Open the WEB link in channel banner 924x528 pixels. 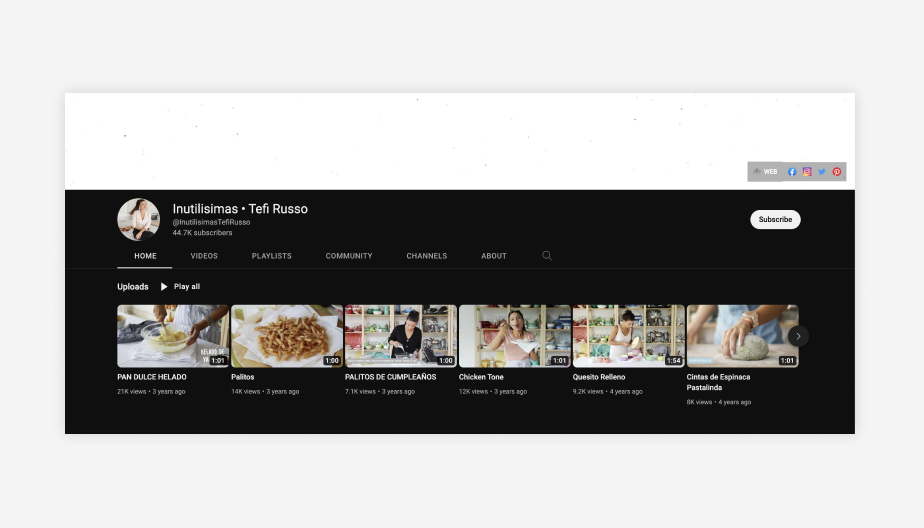click(765, 172)
